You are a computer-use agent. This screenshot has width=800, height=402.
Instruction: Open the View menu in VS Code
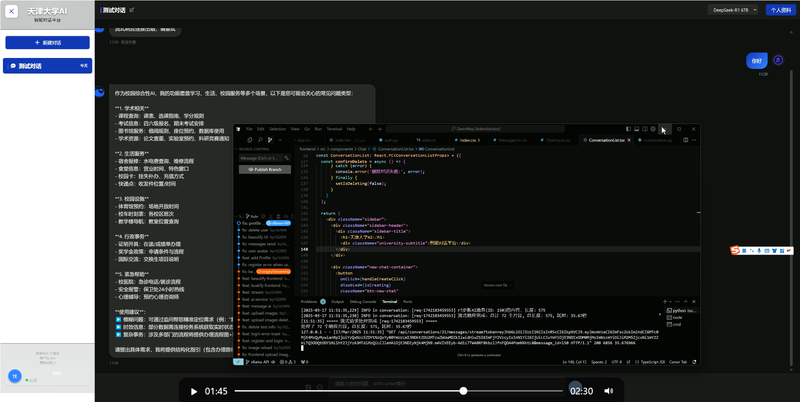295,129
